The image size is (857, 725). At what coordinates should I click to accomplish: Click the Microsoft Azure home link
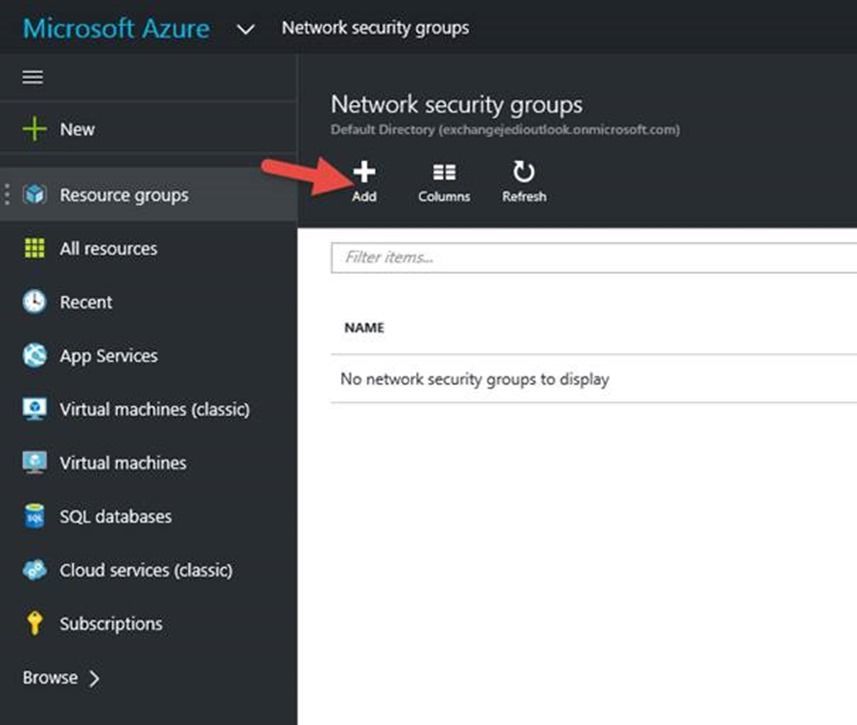click(116, 28)
